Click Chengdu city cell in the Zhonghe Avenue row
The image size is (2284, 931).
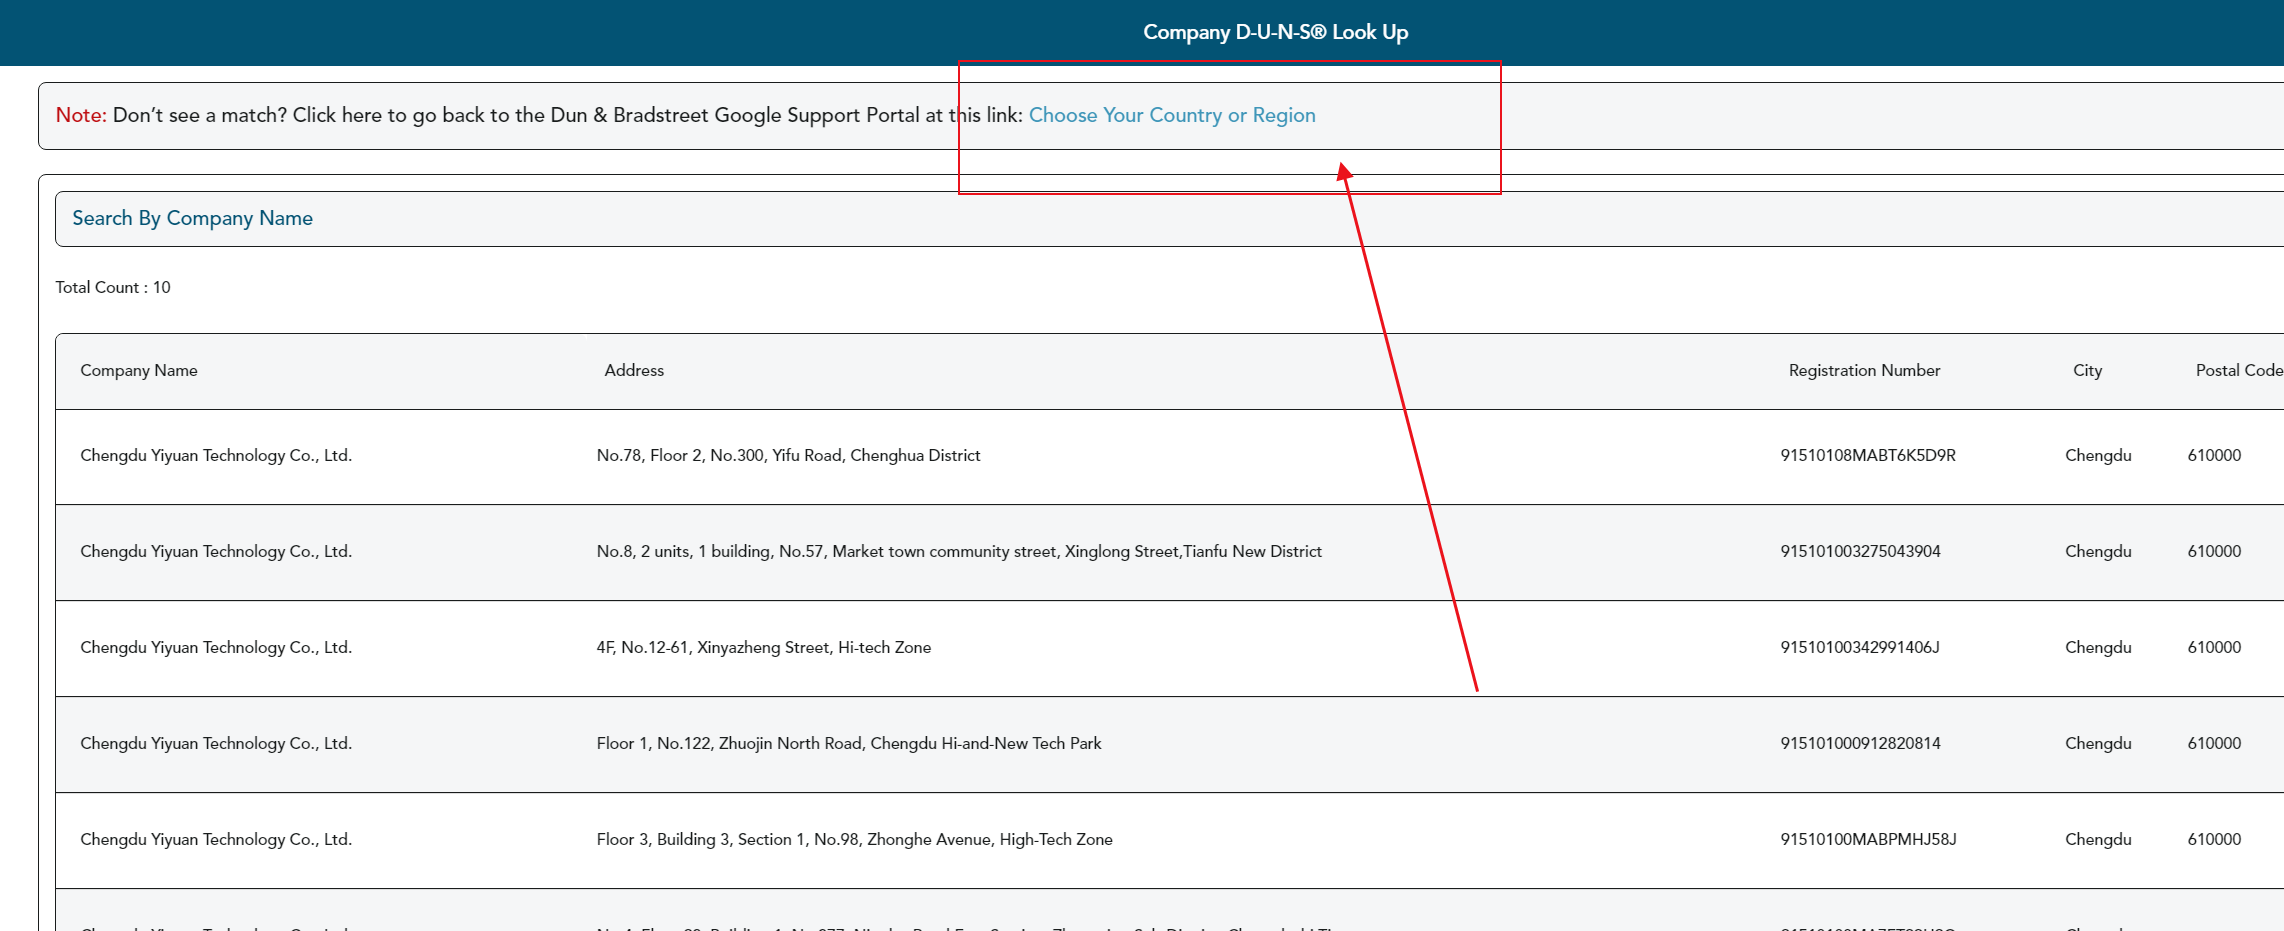2098,839
